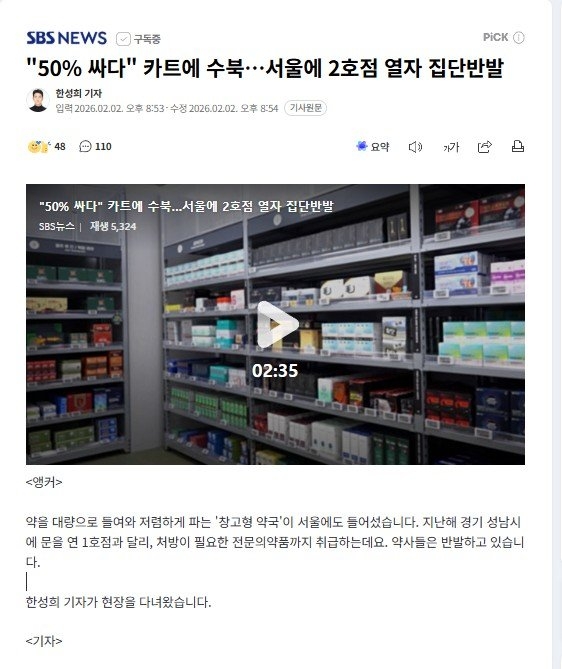The width and height of the screenshot is (562, 669).
Task: Click the PiCK label
Action: click(495, 37)
